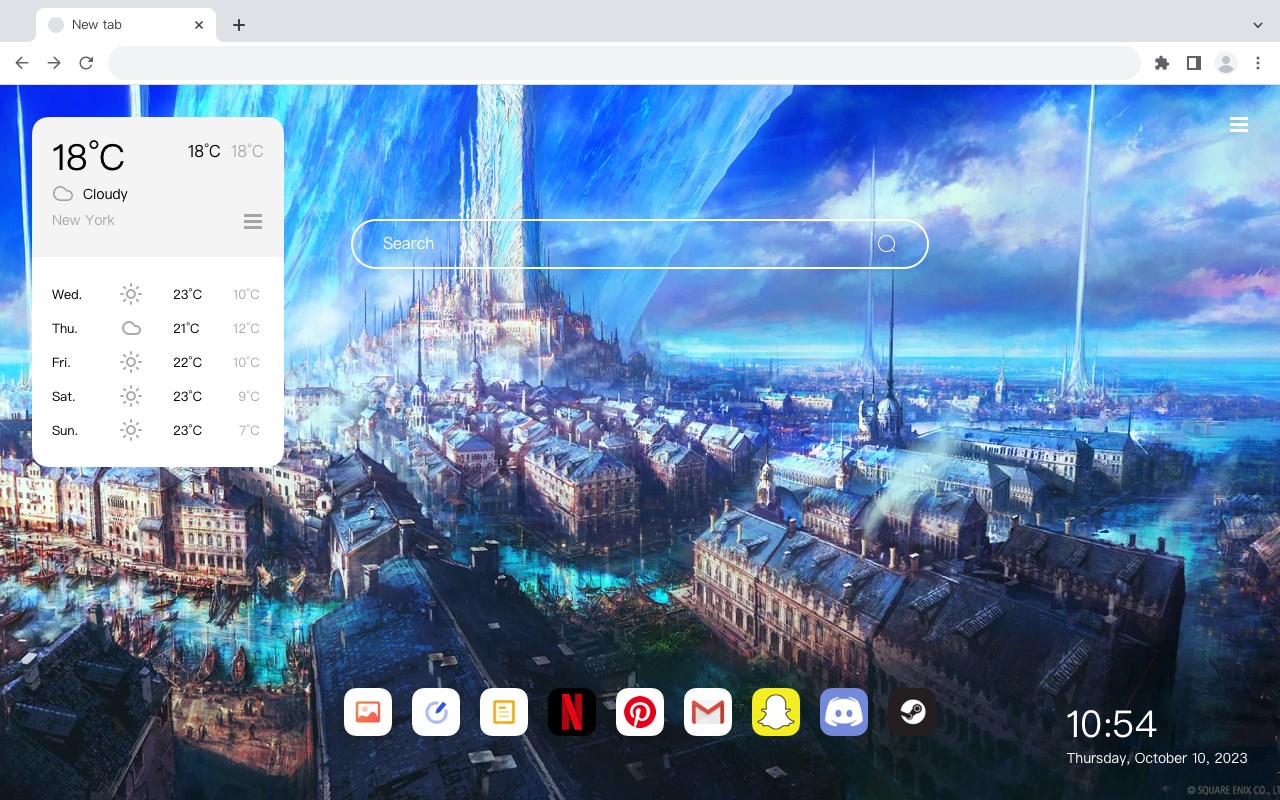This screenshot has width=1280, height=800.
Task: Open the image gallery shortcut icon
Action: click(x=368, y=712)
